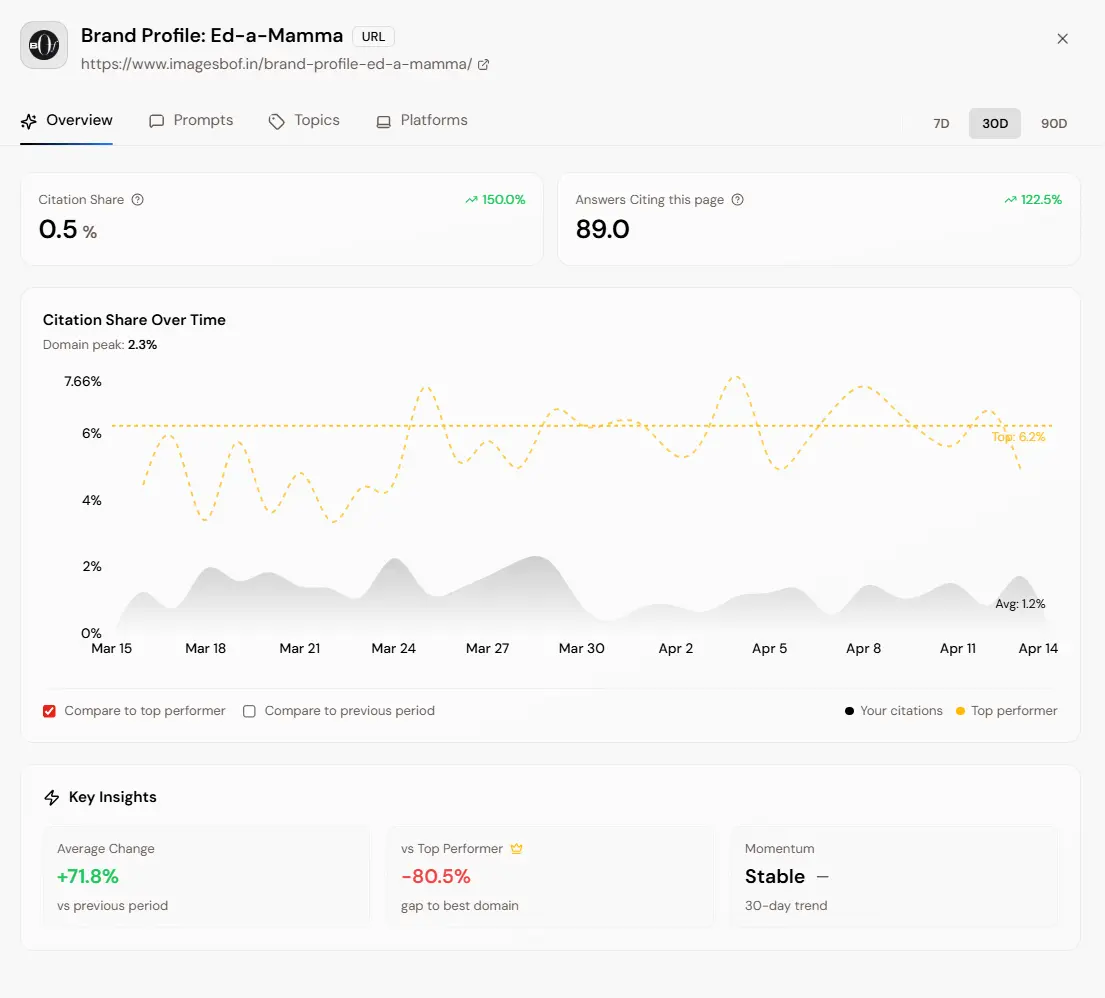The image size is (1105, 998).
Task: Click the Stable momentum value
Action: (x=774, y=877)
